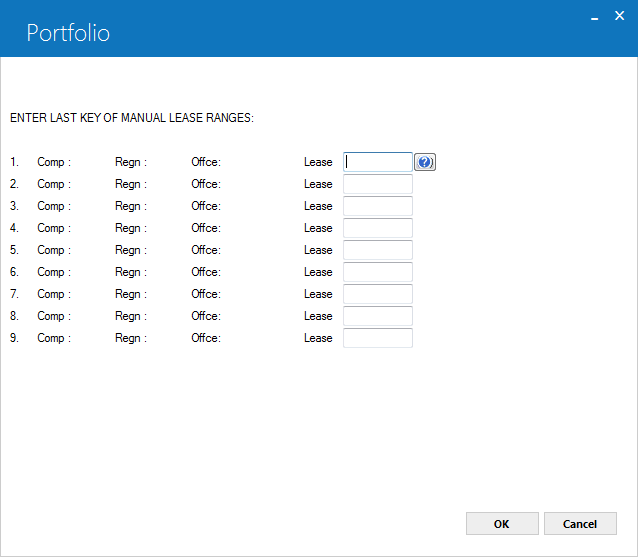Select the 'Comp :' label in row 9

pyautogui.click(x=54, y=338)
